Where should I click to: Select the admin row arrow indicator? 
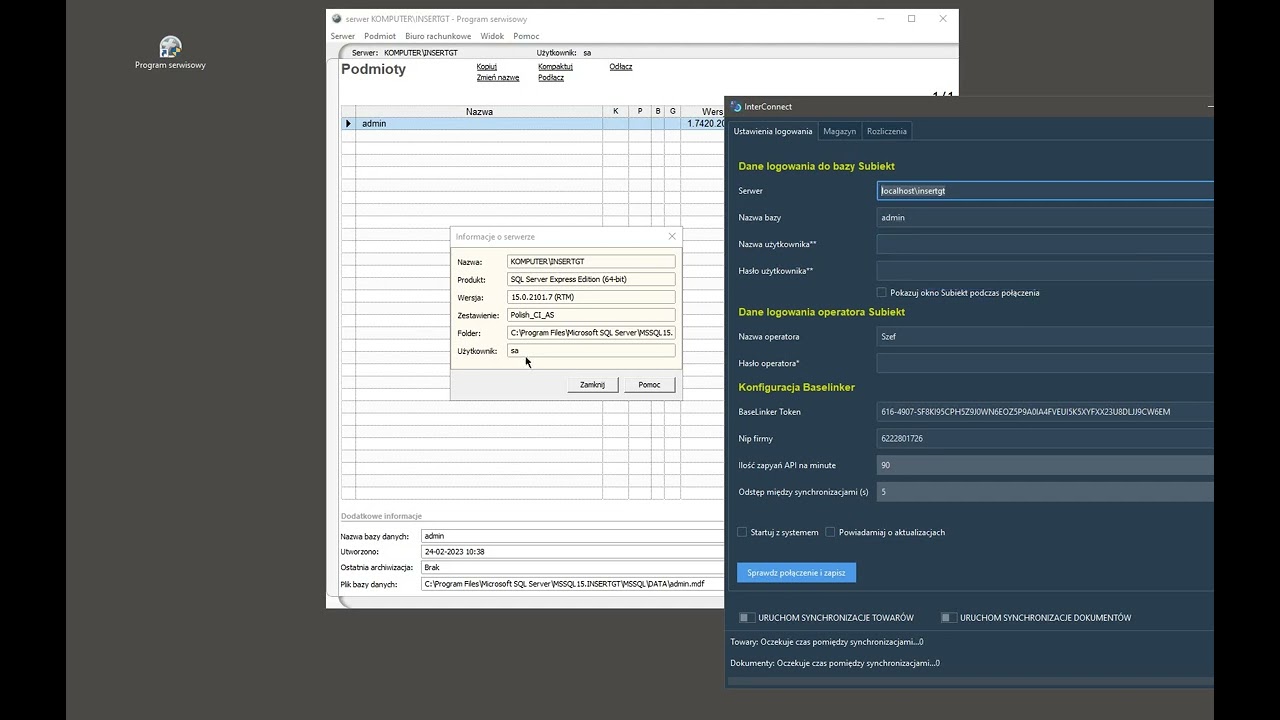pos(348,124)
